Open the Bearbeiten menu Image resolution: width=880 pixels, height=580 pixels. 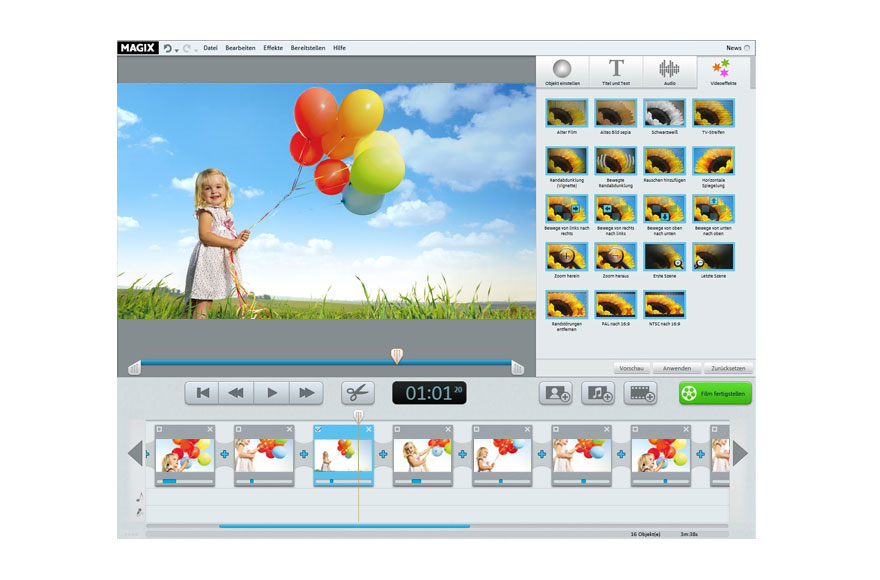tap(240, 48)
